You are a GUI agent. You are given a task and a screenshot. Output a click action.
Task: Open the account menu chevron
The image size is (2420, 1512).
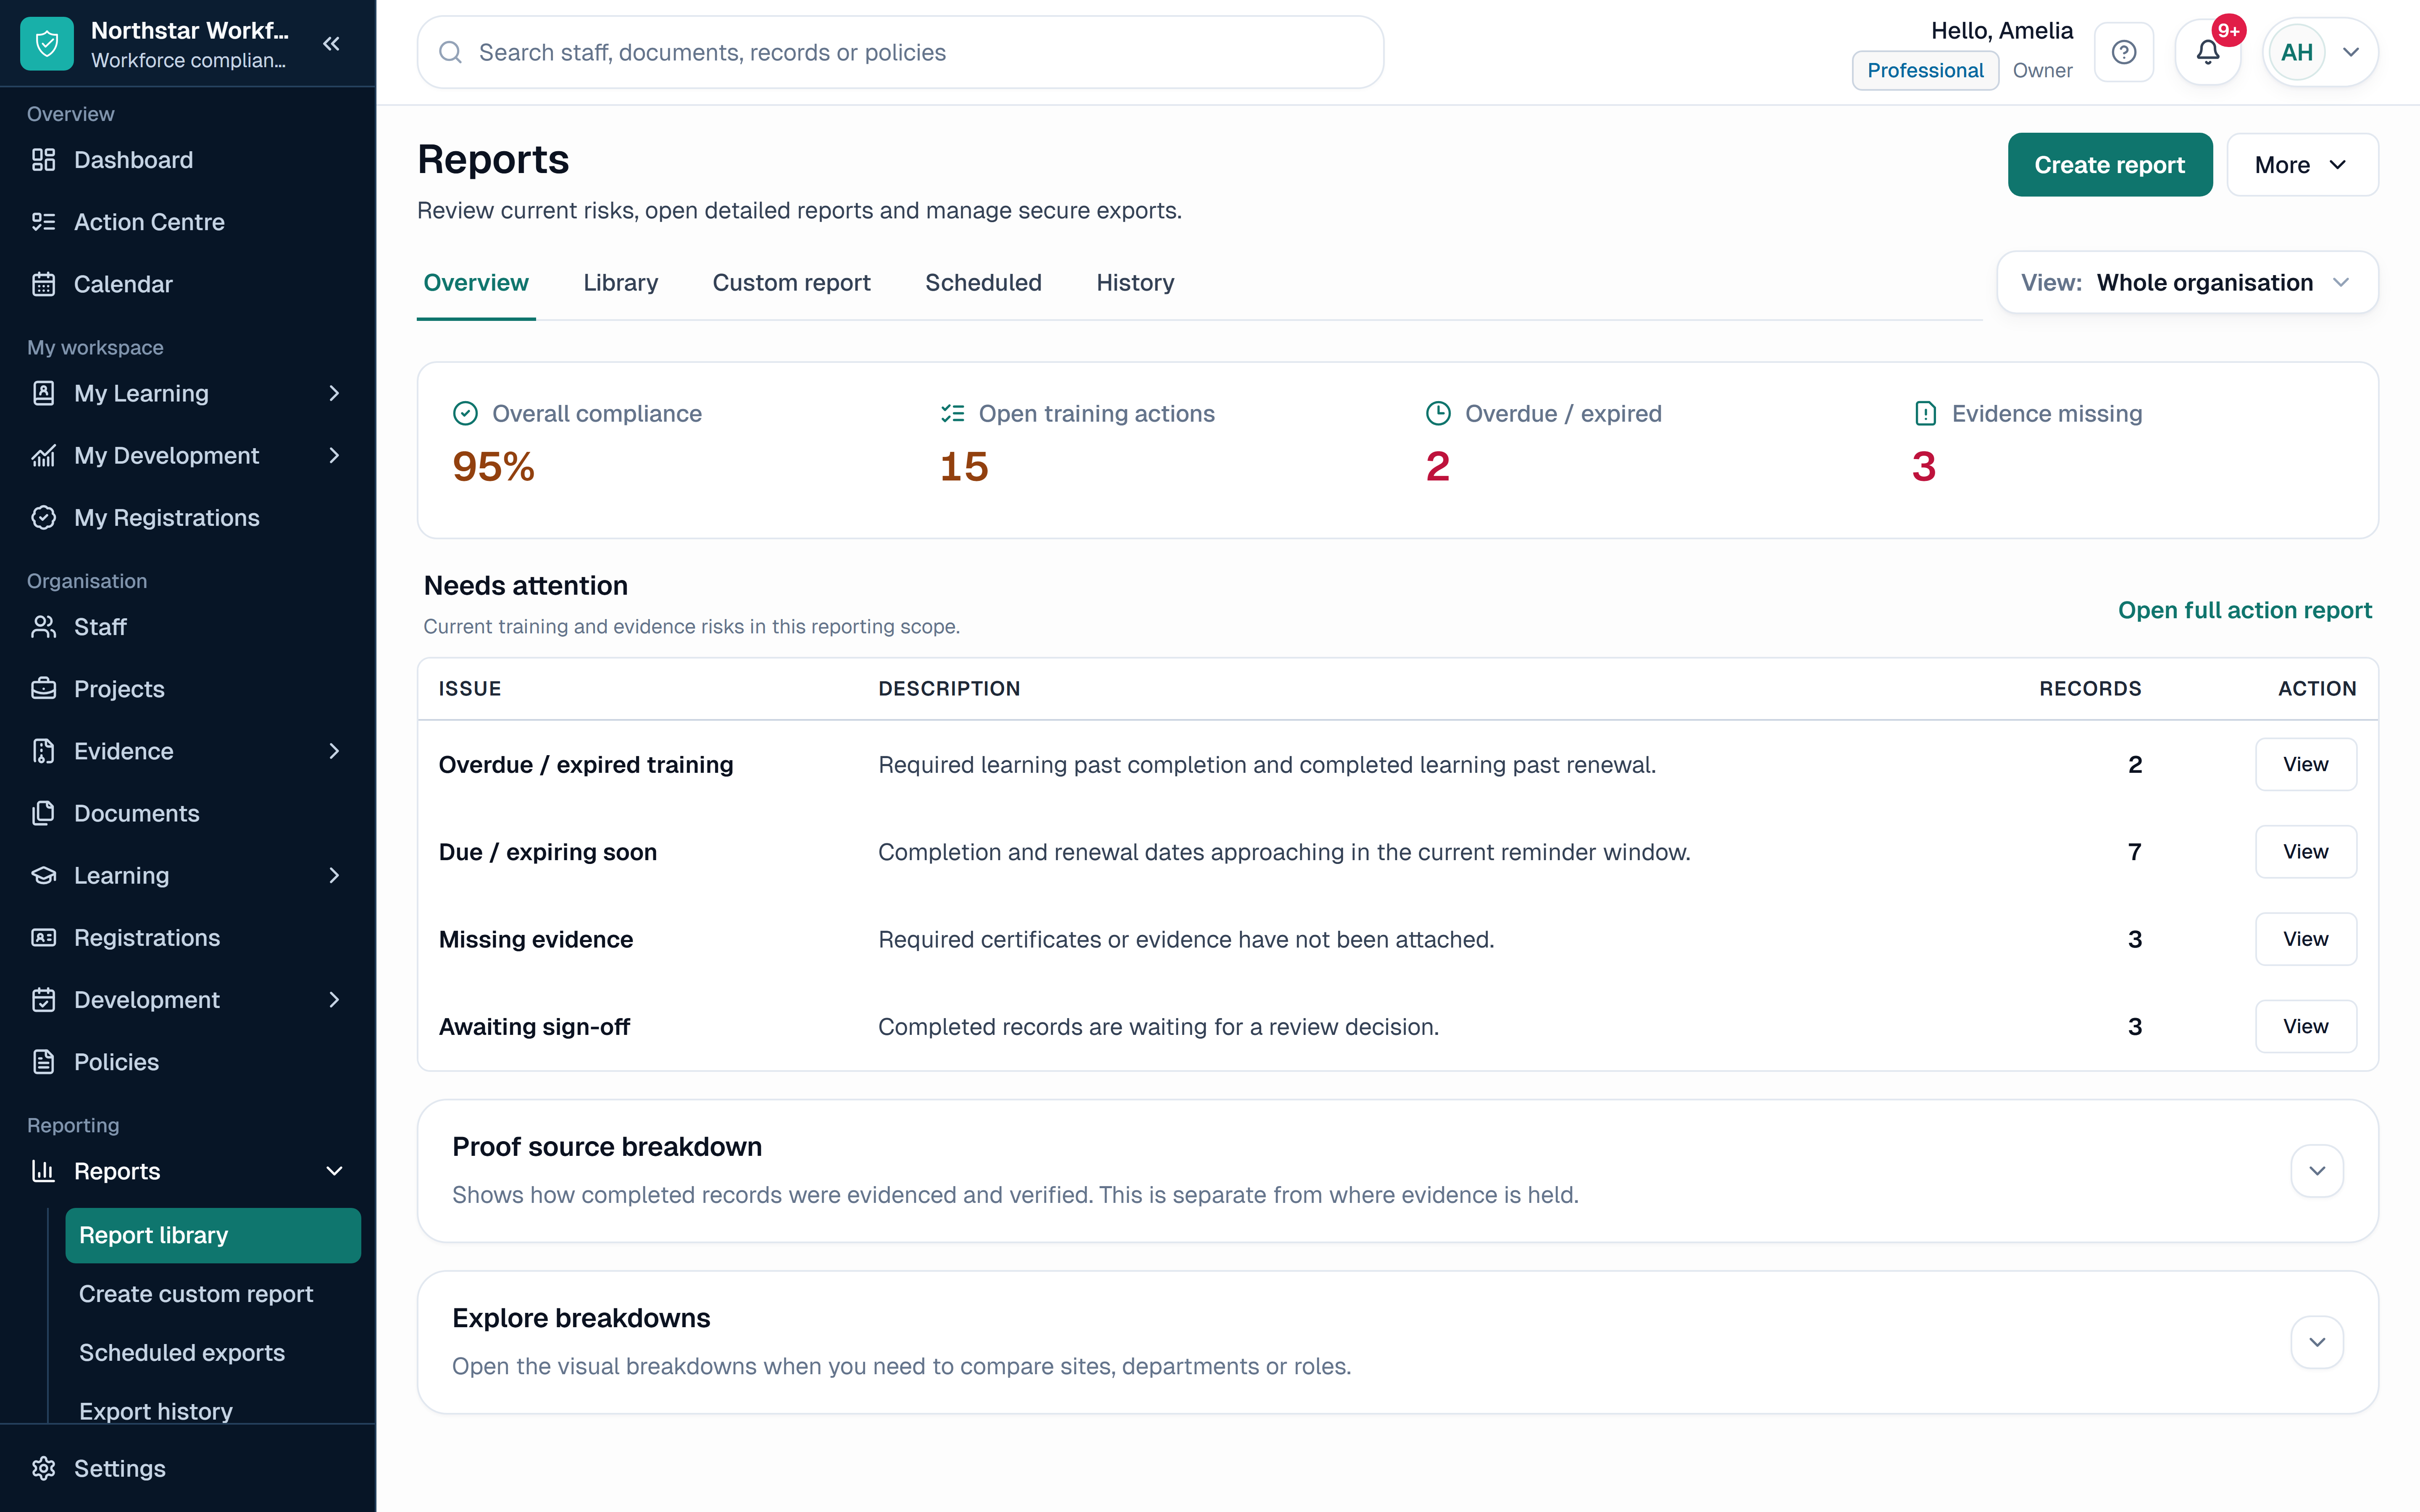click(x=2351, y=52)
